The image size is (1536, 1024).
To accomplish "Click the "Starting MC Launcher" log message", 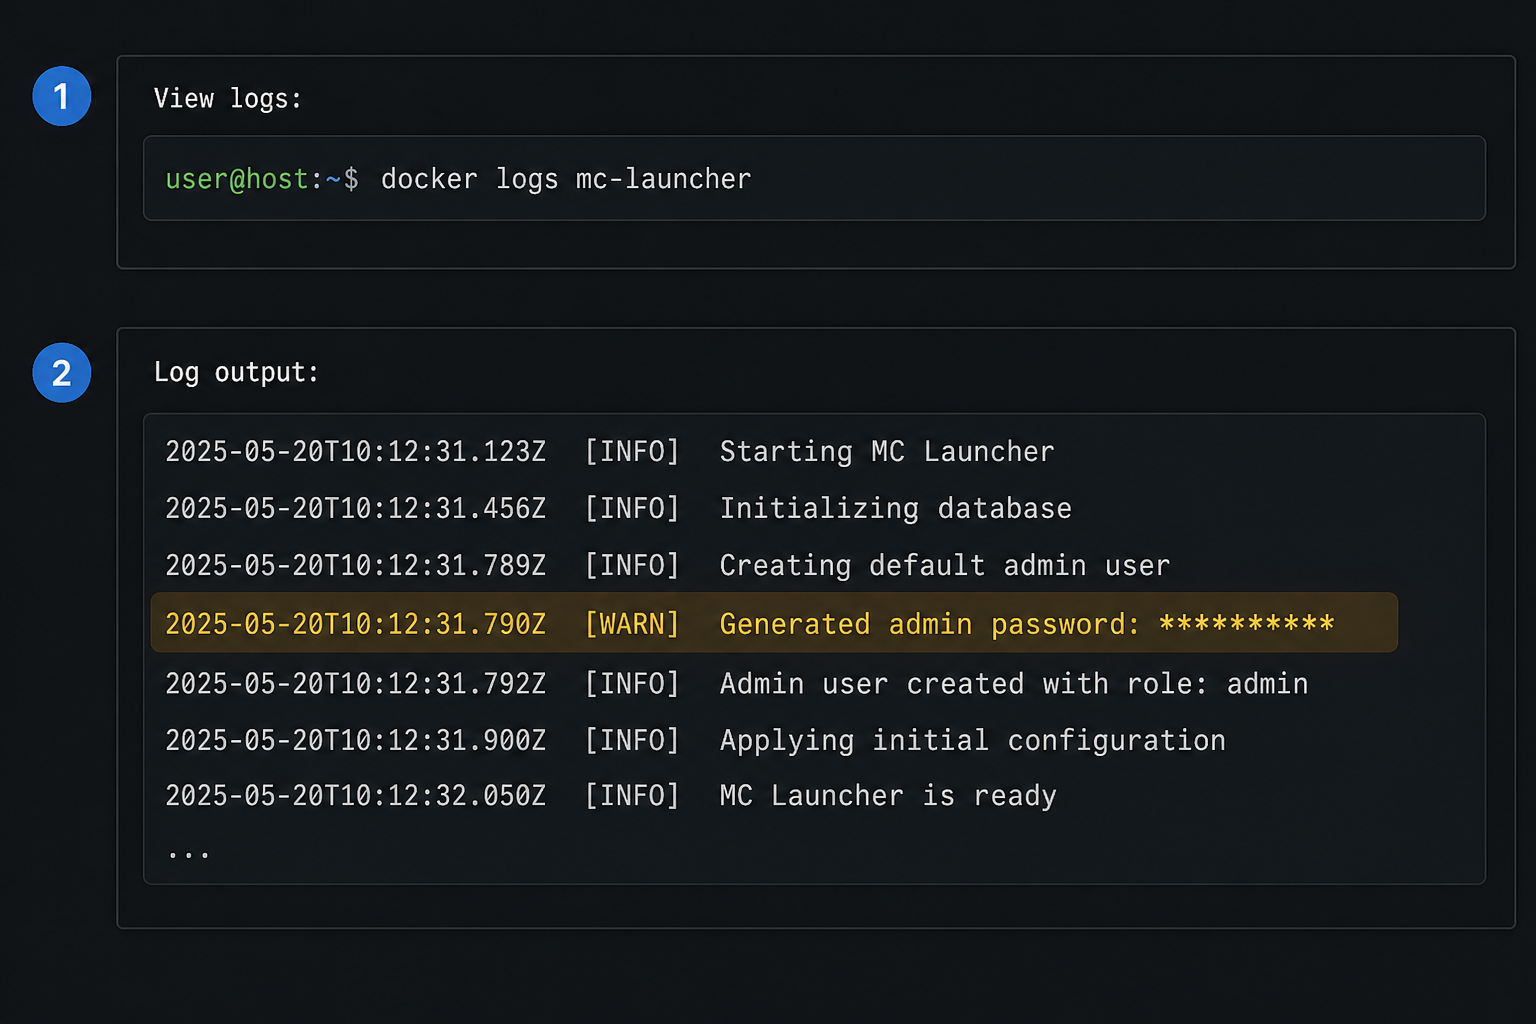I will 887,452.
